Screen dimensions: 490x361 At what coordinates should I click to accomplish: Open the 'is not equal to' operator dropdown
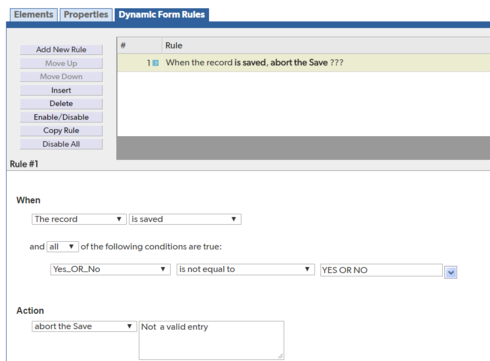click(245, 269)
